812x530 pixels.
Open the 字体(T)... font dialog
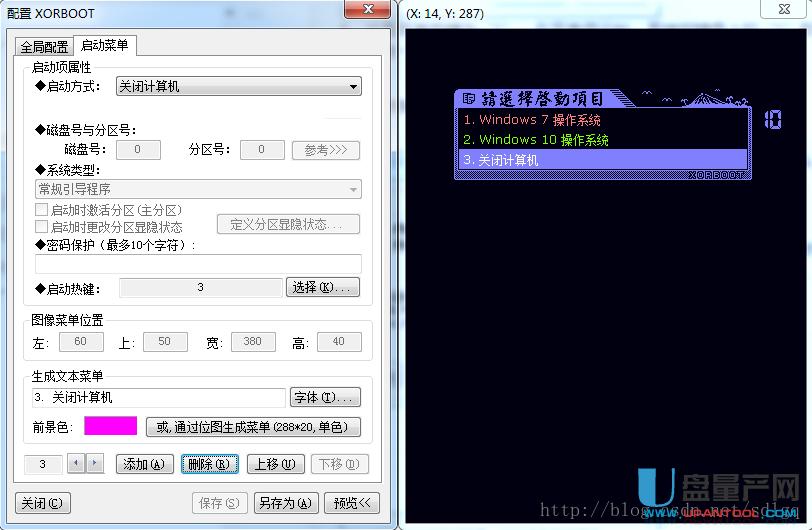click(325, 397)
